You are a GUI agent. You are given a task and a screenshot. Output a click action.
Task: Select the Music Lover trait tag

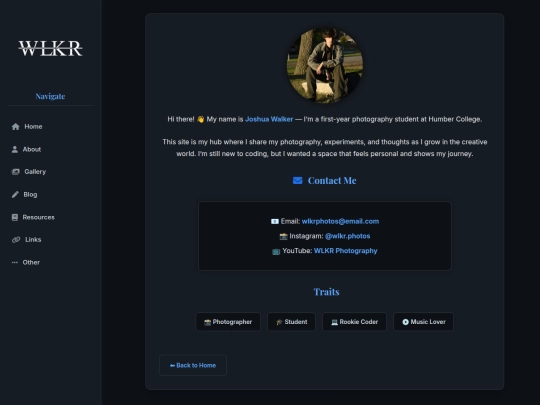point(424,322)
